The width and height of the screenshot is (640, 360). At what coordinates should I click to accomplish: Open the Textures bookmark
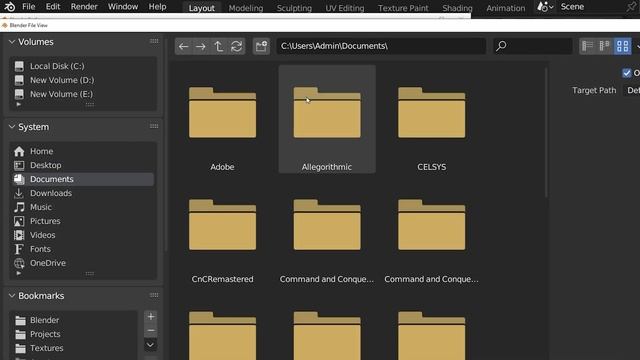tap(74, 348)
